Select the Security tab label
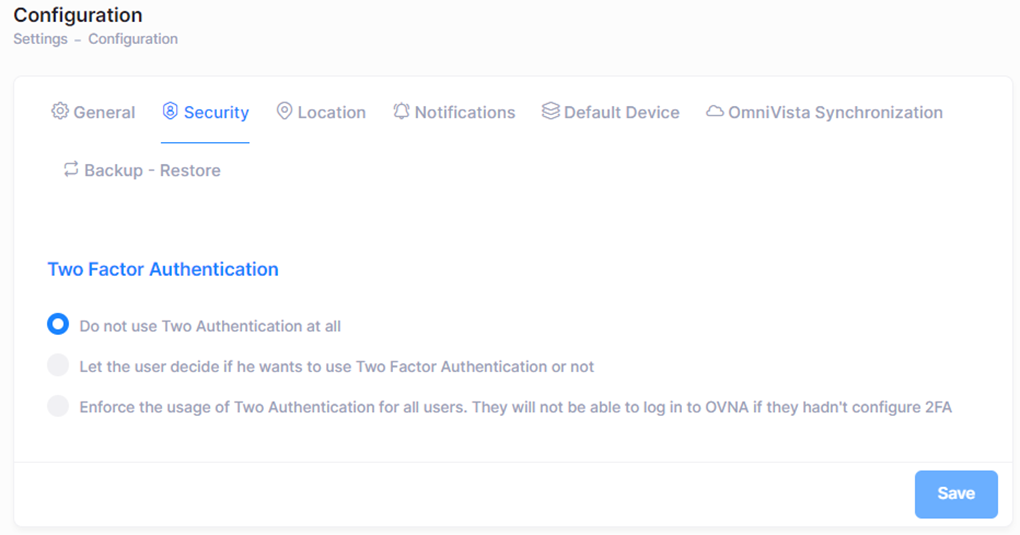 (x=216, y=112)
